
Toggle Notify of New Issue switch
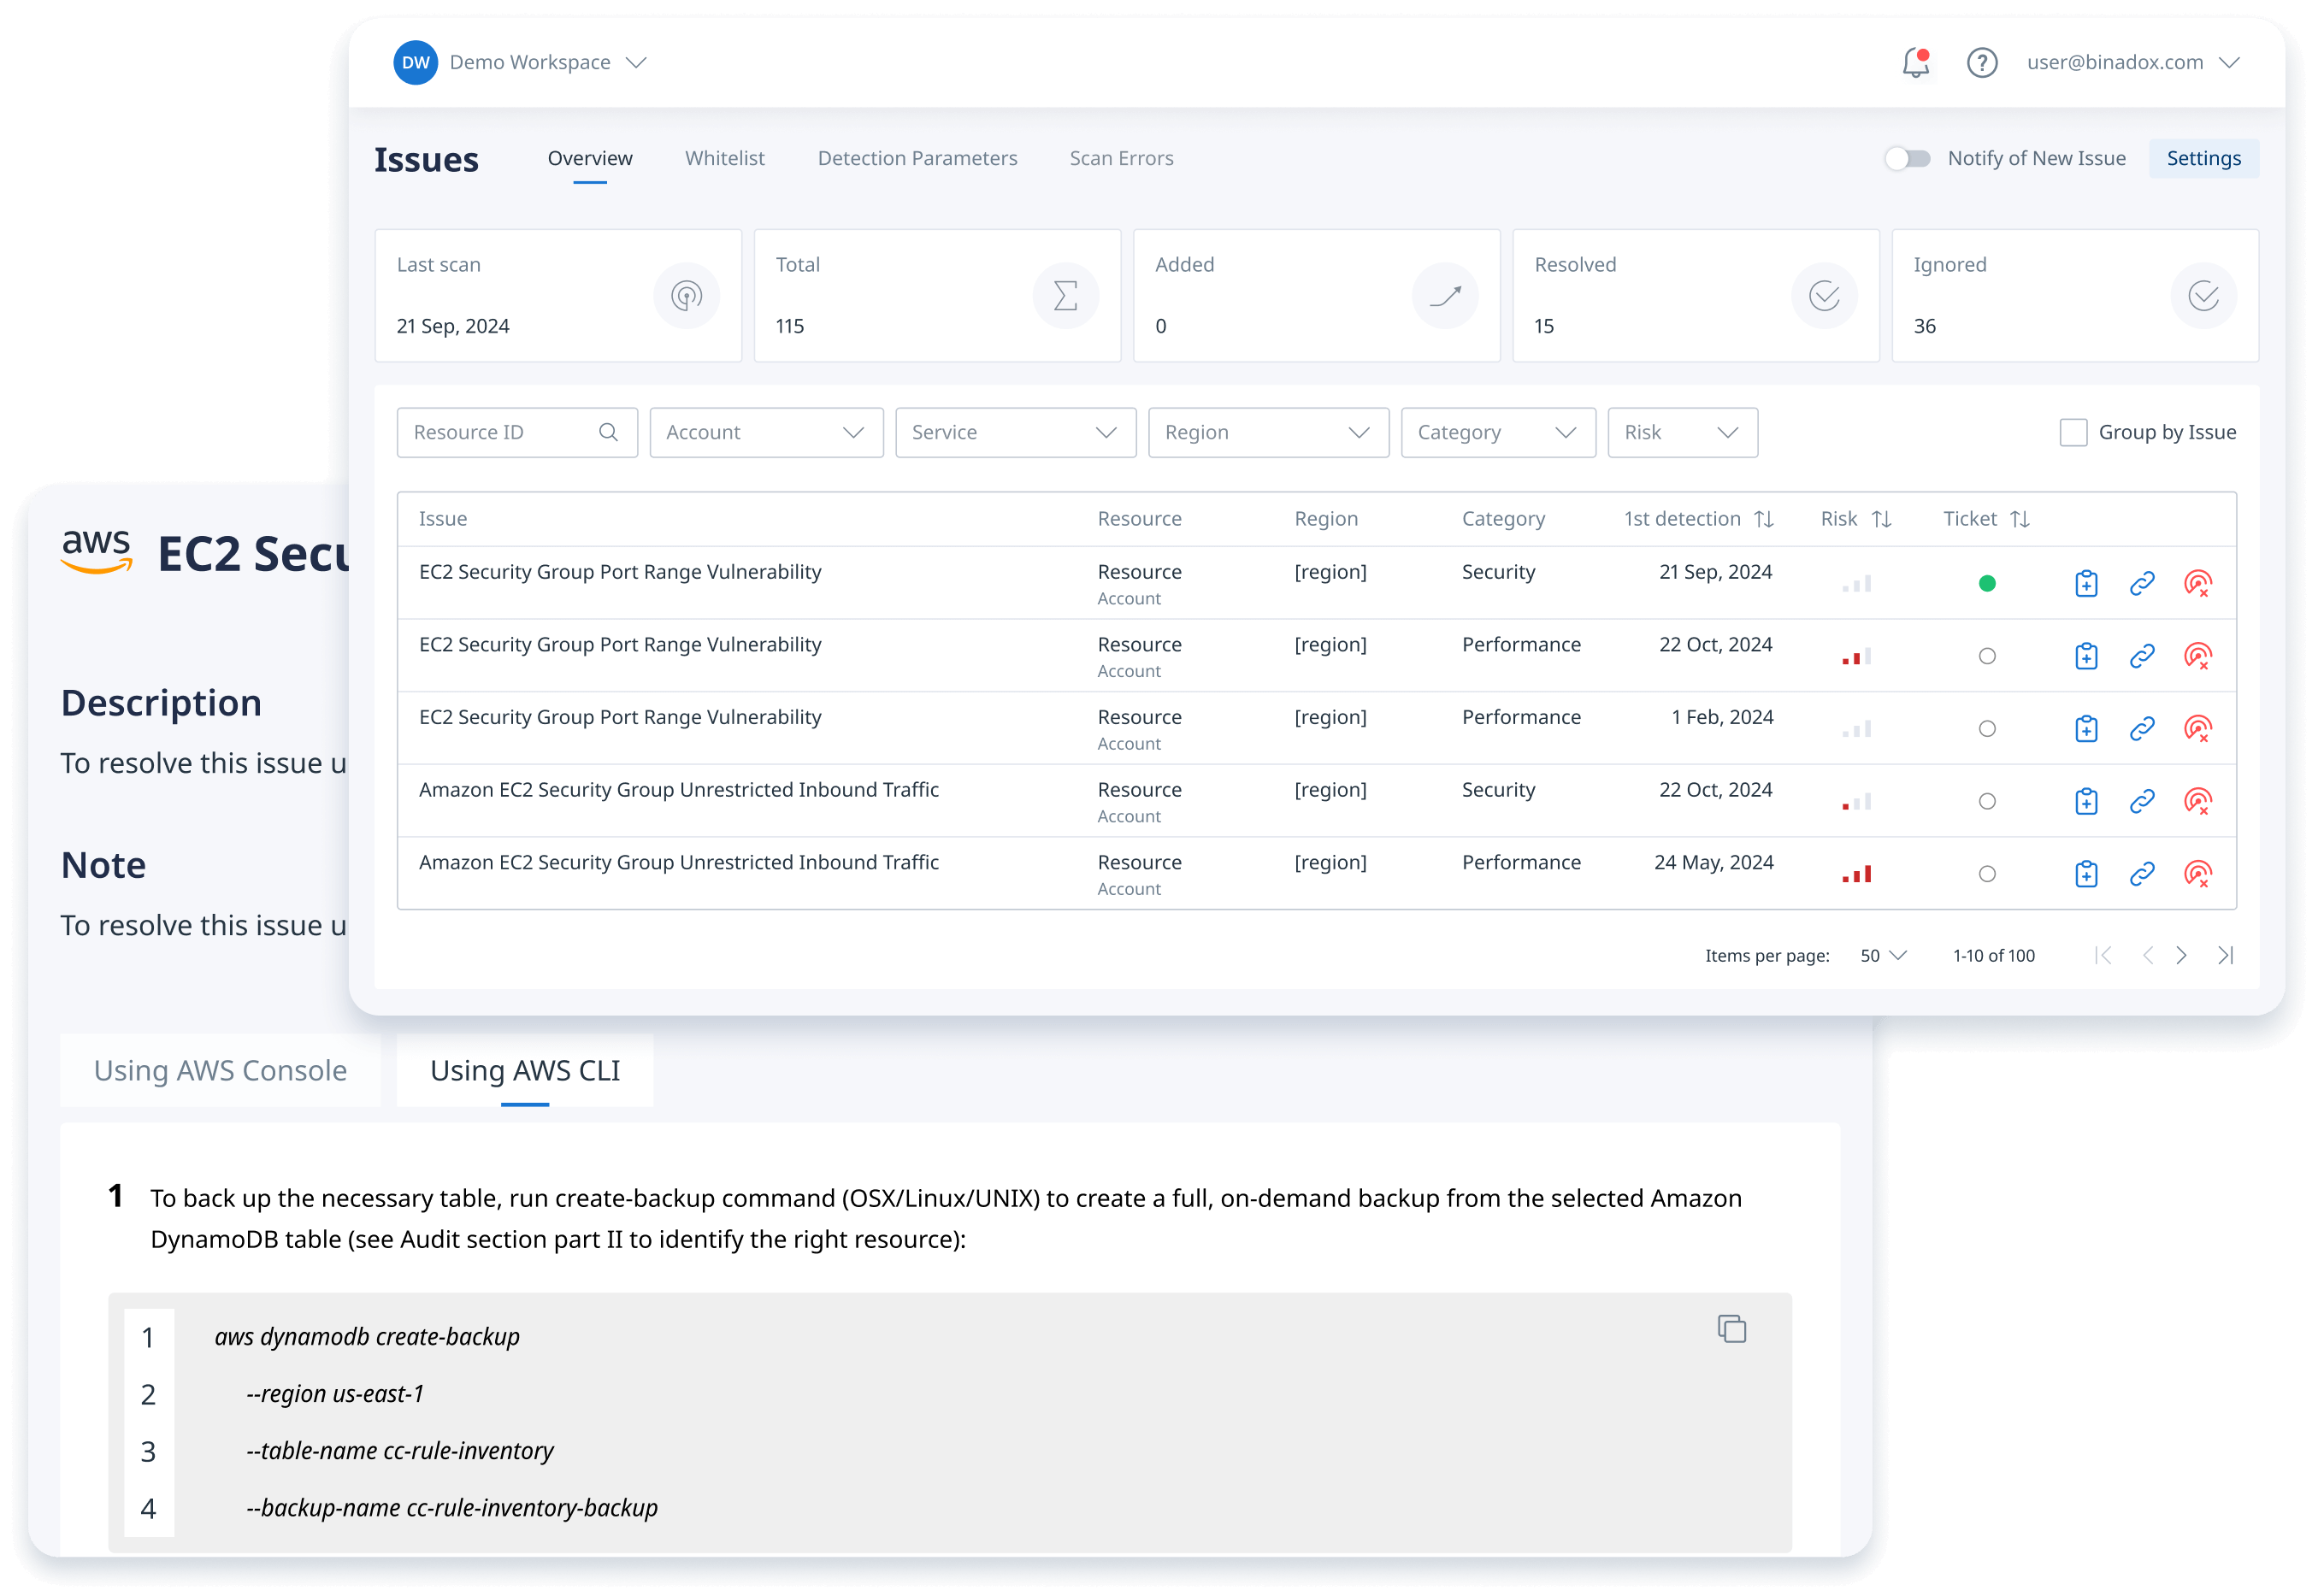point(1908,159)
